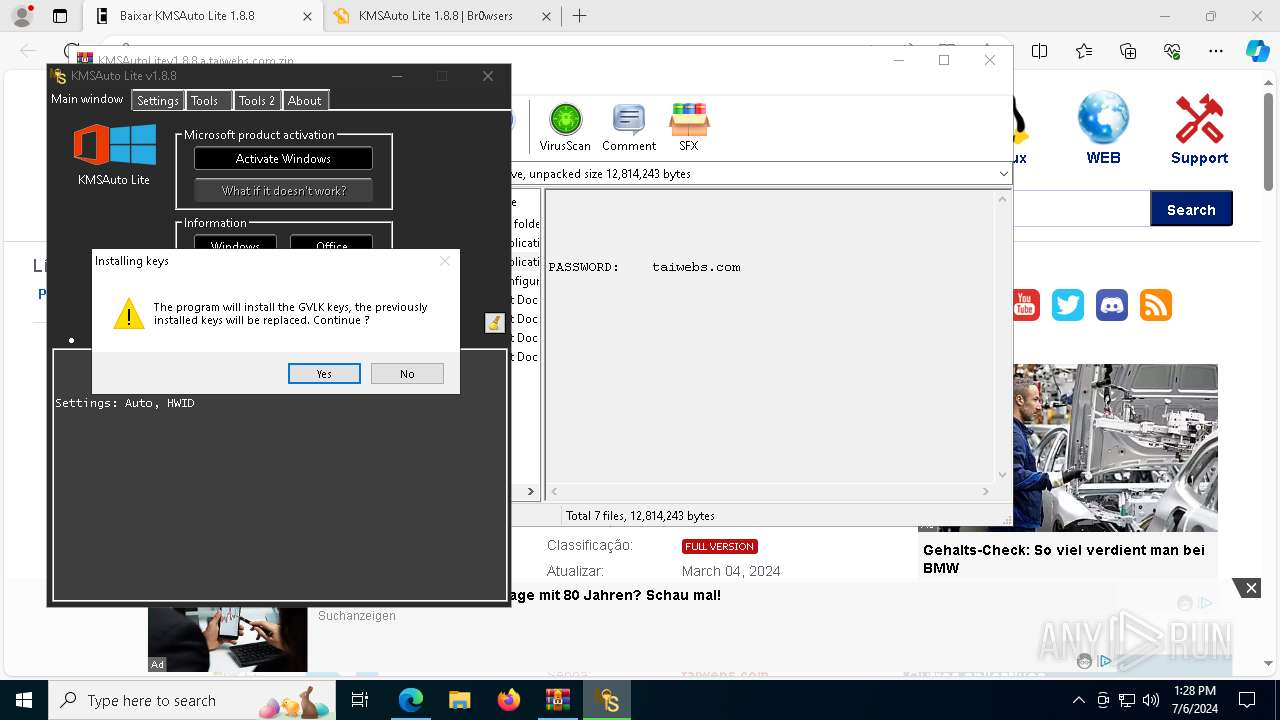Viewport: 1280px width, 720px height.
Task: Open the notification center icon
Action: click(x=1247, y=700)
